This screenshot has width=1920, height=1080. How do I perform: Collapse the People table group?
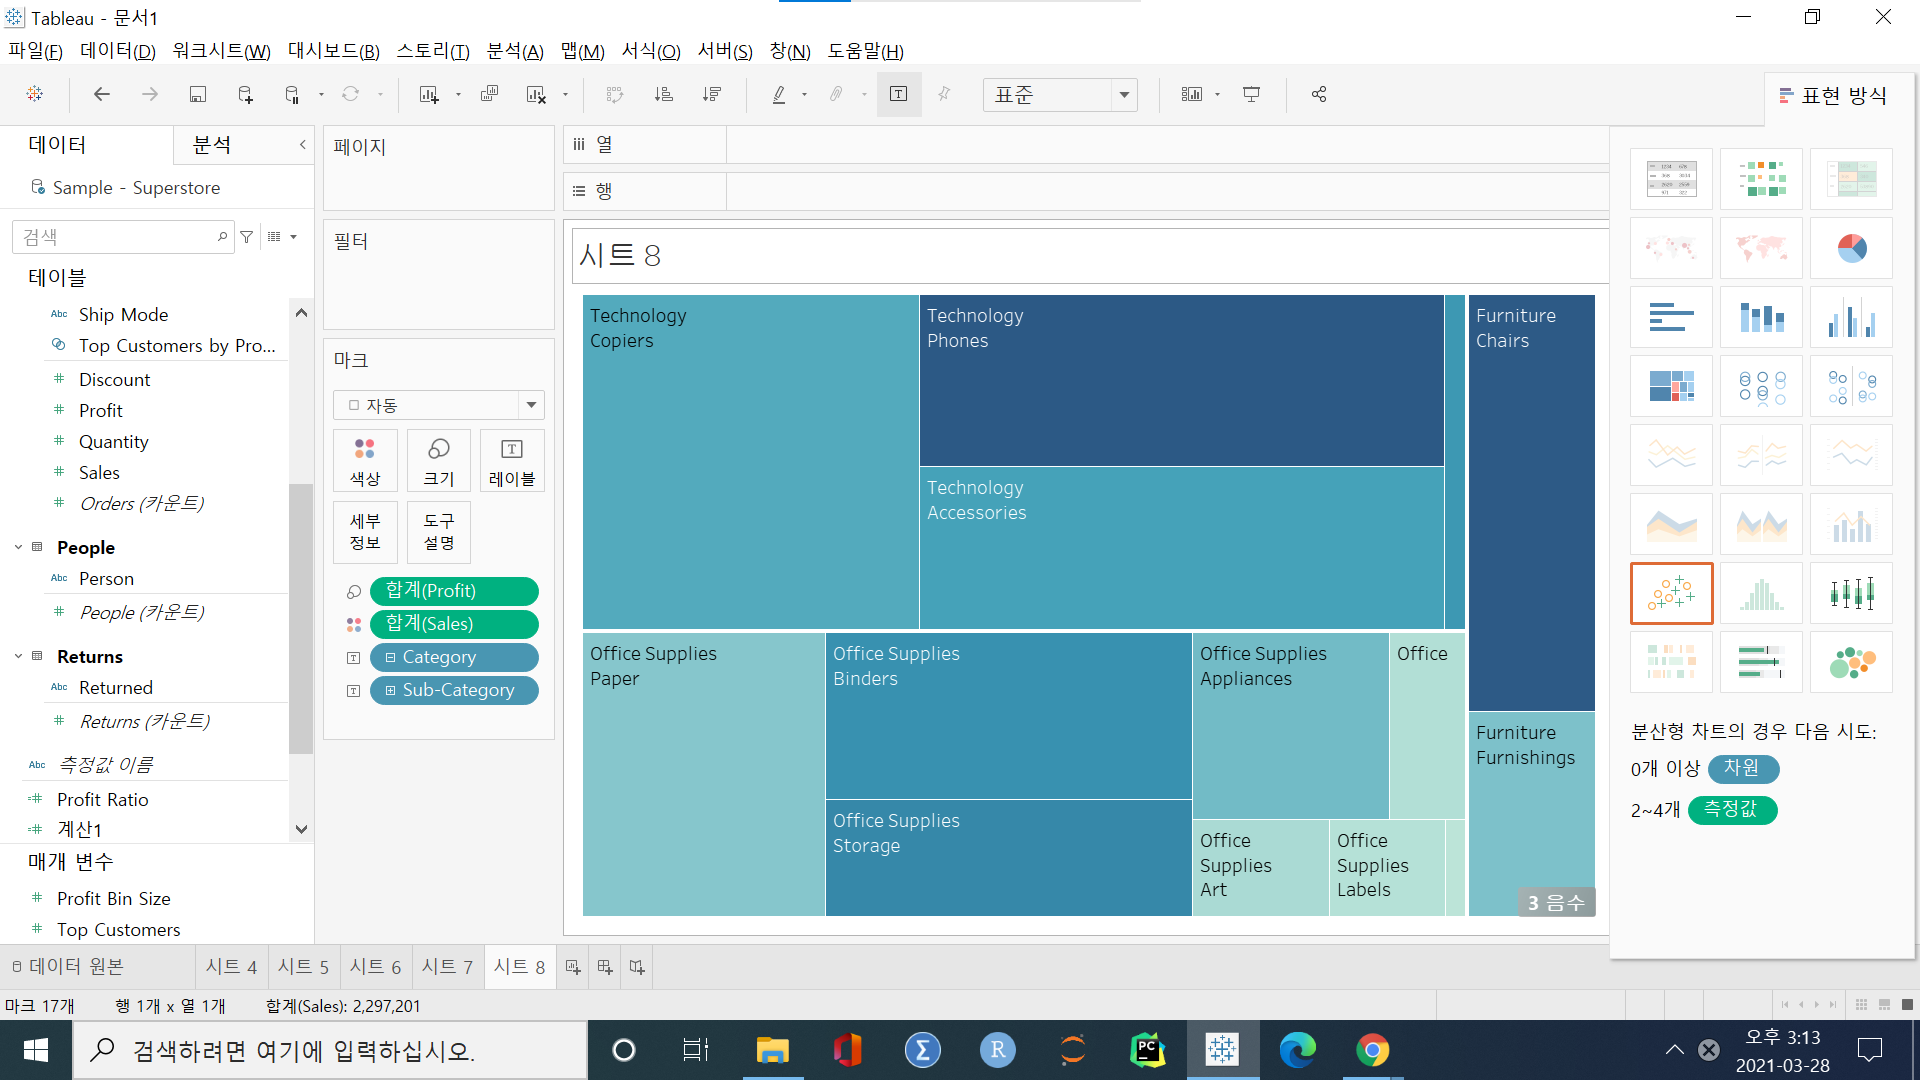(18, 547)
